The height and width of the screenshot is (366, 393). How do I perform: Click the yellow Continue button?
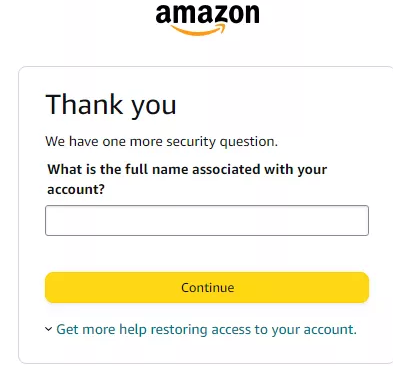207,287
